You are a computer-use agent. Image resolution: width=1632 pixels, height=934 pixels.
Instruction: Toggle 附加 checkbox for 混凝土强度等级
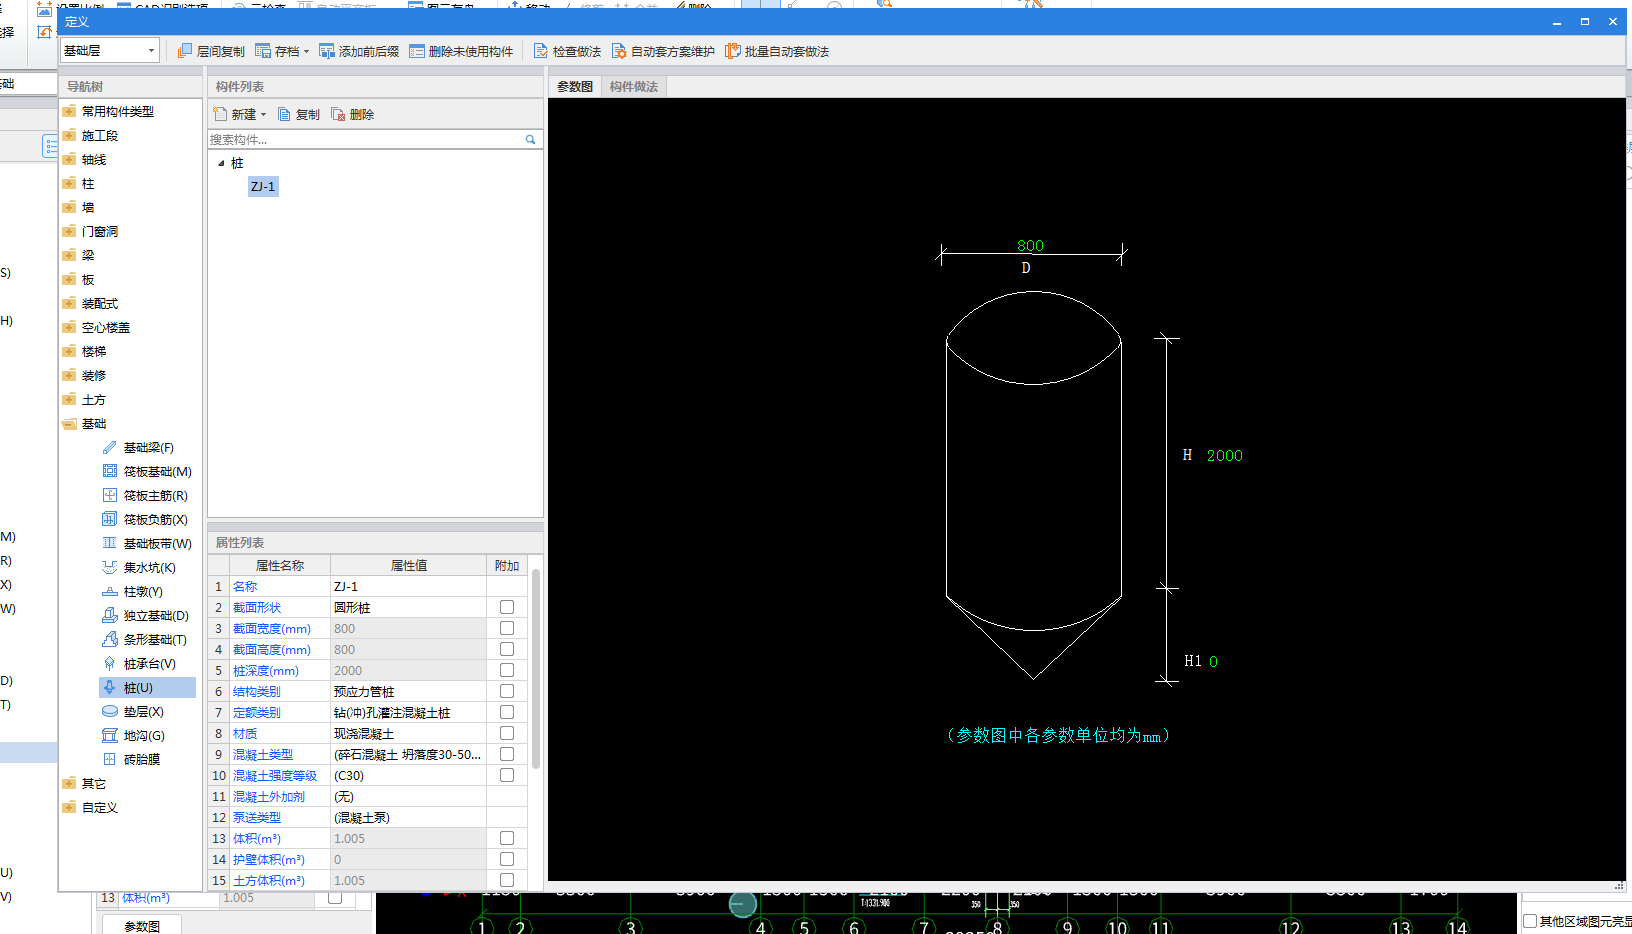pyautogui.click(x=507, y=775)
